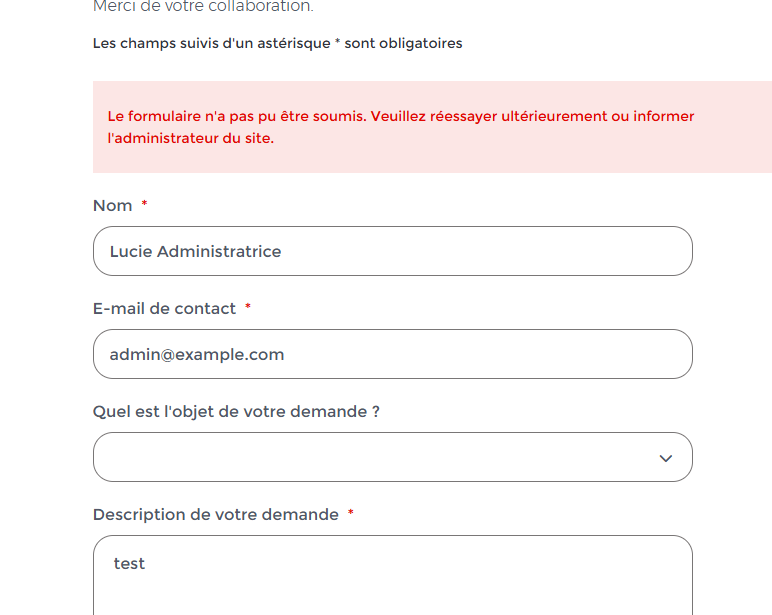The width and height of the screenshot is (772, 615).
Task: Click the asterisk in the mandatory fields notice
Action: coord(338,44)
